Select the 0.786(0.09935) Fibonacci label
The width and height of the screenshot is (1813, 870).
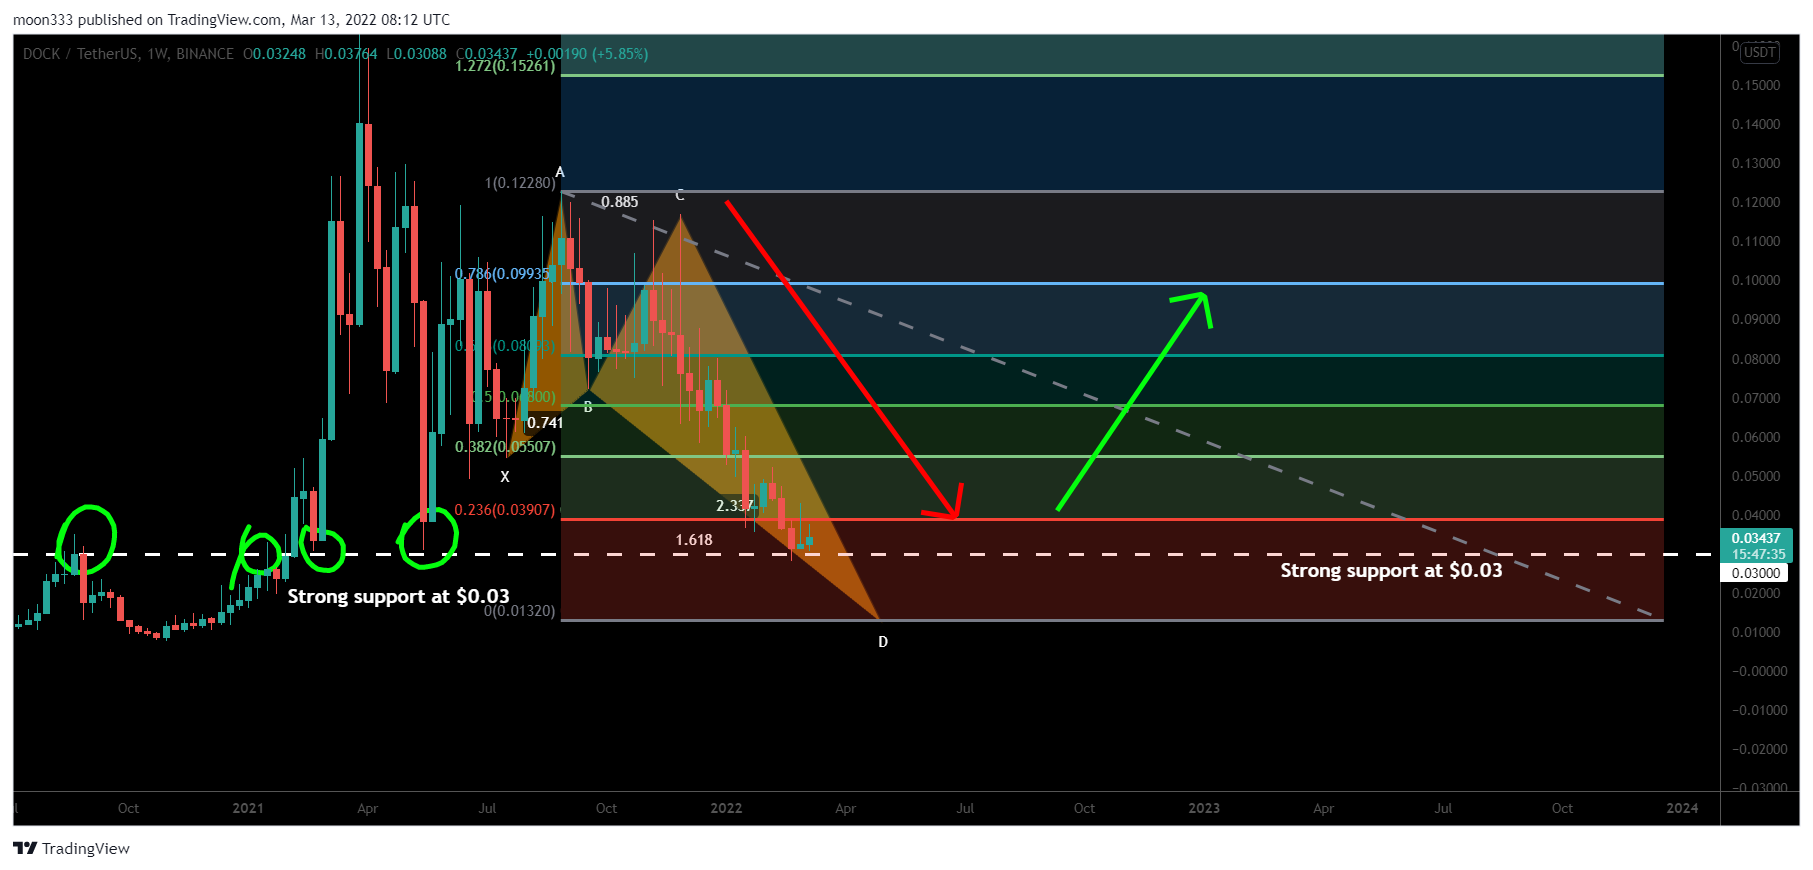click(503, 274)
